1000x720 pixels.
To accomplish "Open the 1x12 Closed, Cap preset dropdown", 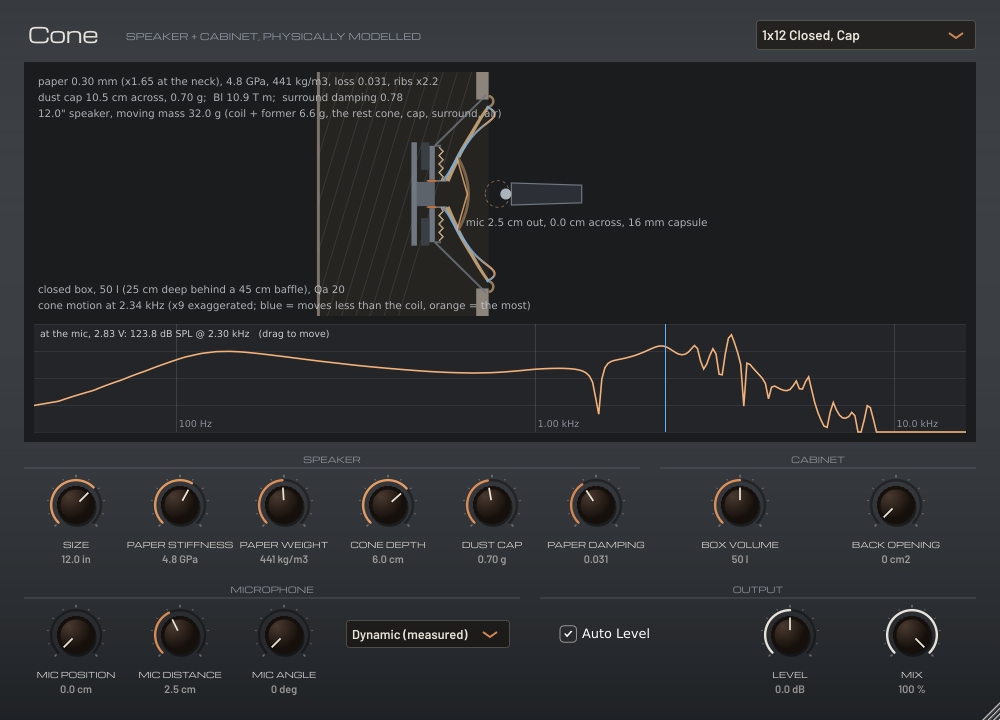I will click(865, 35).
